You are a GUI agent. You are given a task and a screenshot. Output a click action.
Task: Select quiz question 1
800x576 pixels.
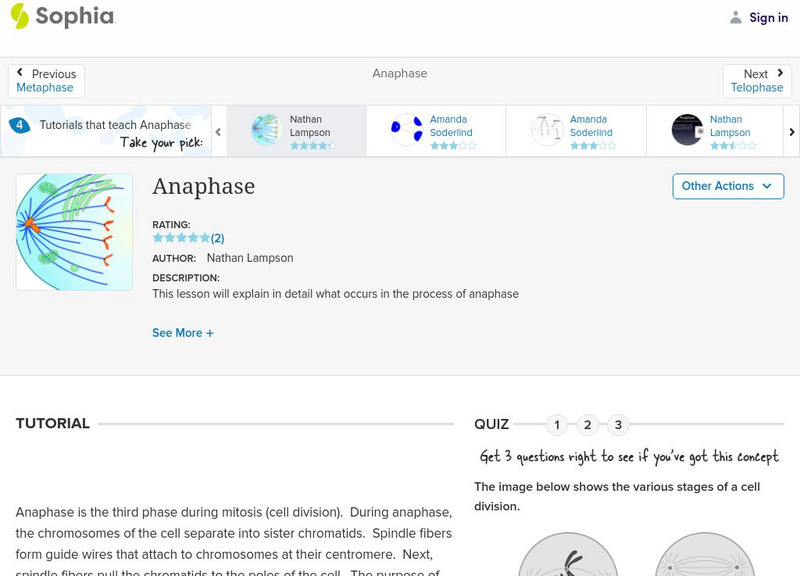557,425
